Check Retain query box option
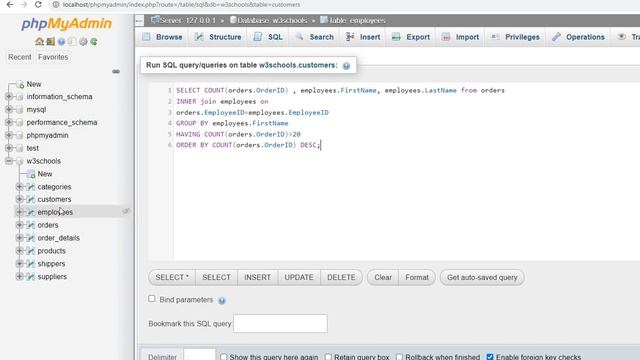Screen dimensions: 640x360 [x=328, y=357]
